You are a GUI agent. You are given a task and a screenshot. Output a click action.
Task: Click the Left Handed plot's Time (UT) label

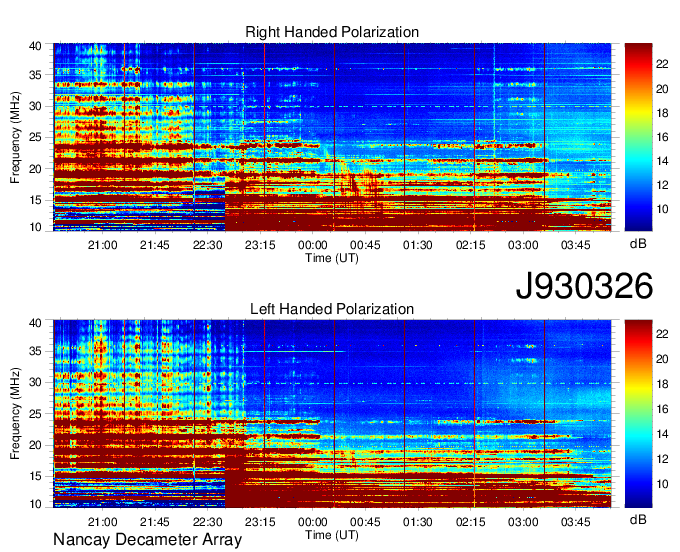coord(332,535)
